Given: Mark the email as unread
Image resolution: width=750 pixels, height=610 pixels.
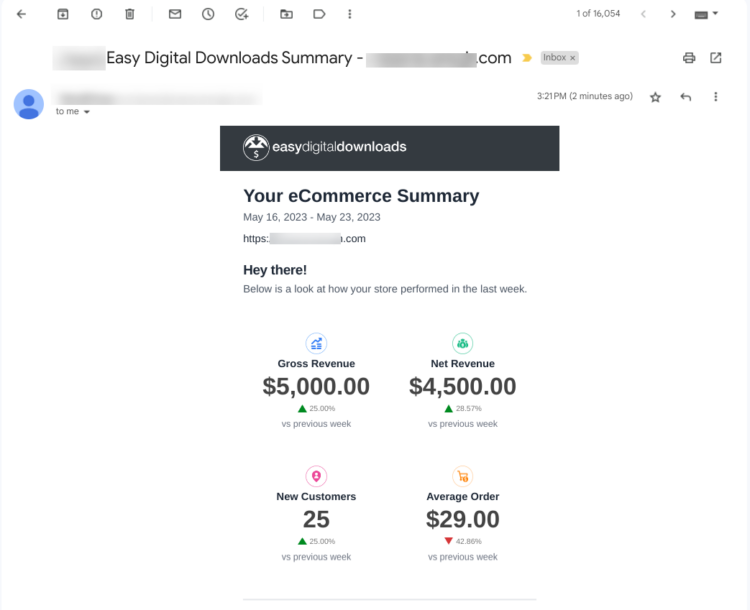Looking at the screenshot, I should pos(175,14).
